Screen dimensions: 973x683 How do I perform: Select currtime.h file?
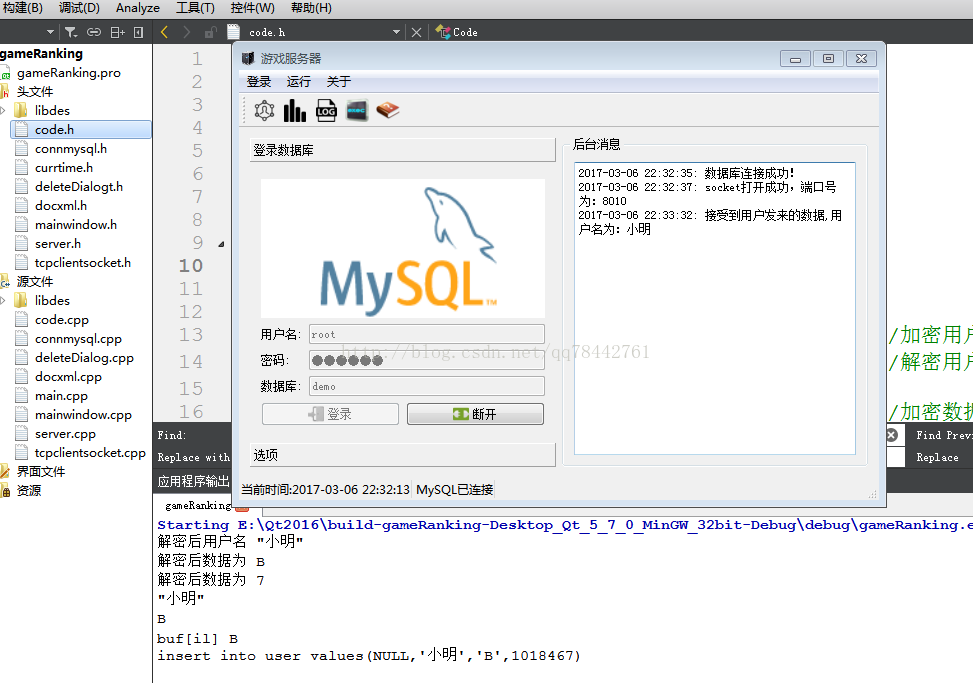(x=63, y=167)
